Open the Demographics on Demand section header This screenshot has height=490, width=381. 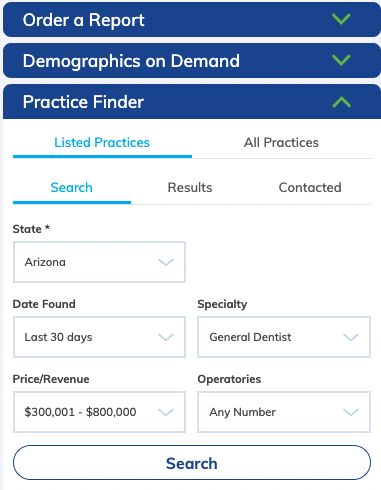(x=192, y=61)
